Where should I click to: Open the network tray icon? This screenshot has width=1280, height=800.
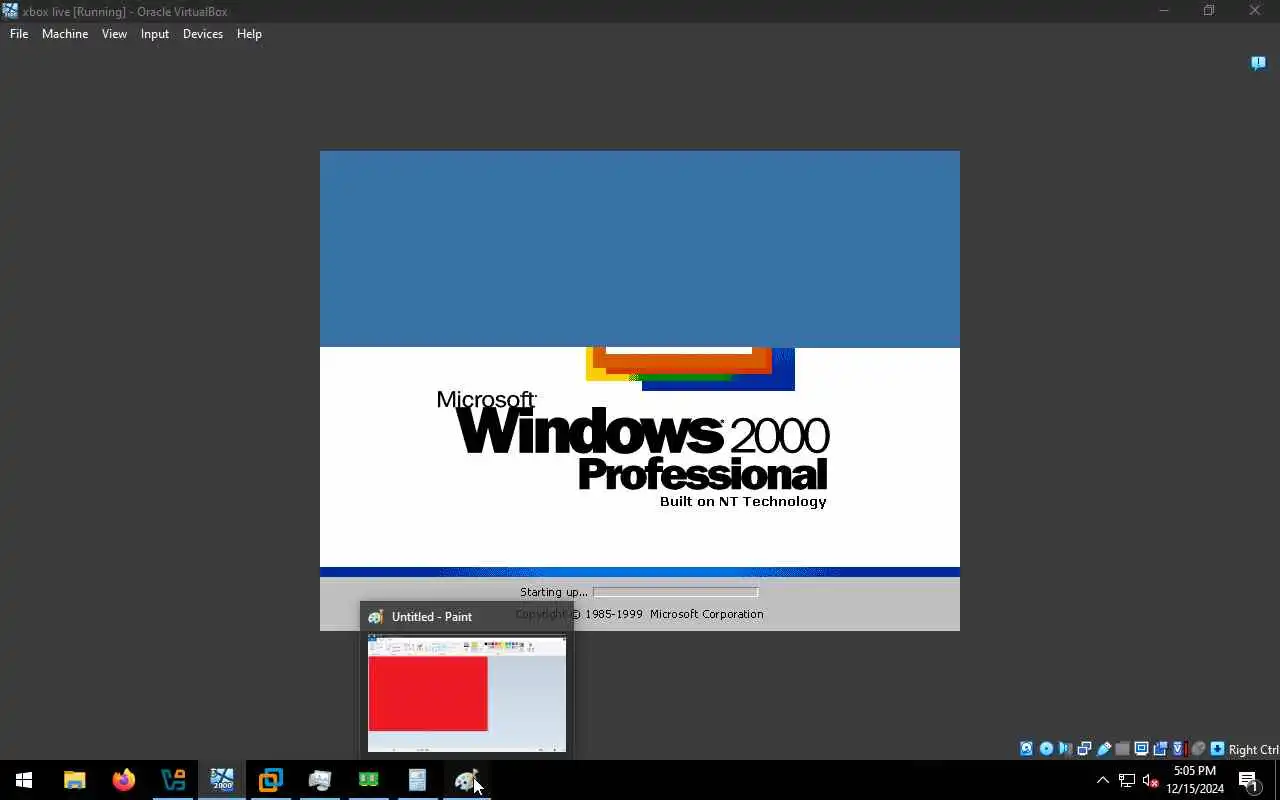click(1127, 780)
